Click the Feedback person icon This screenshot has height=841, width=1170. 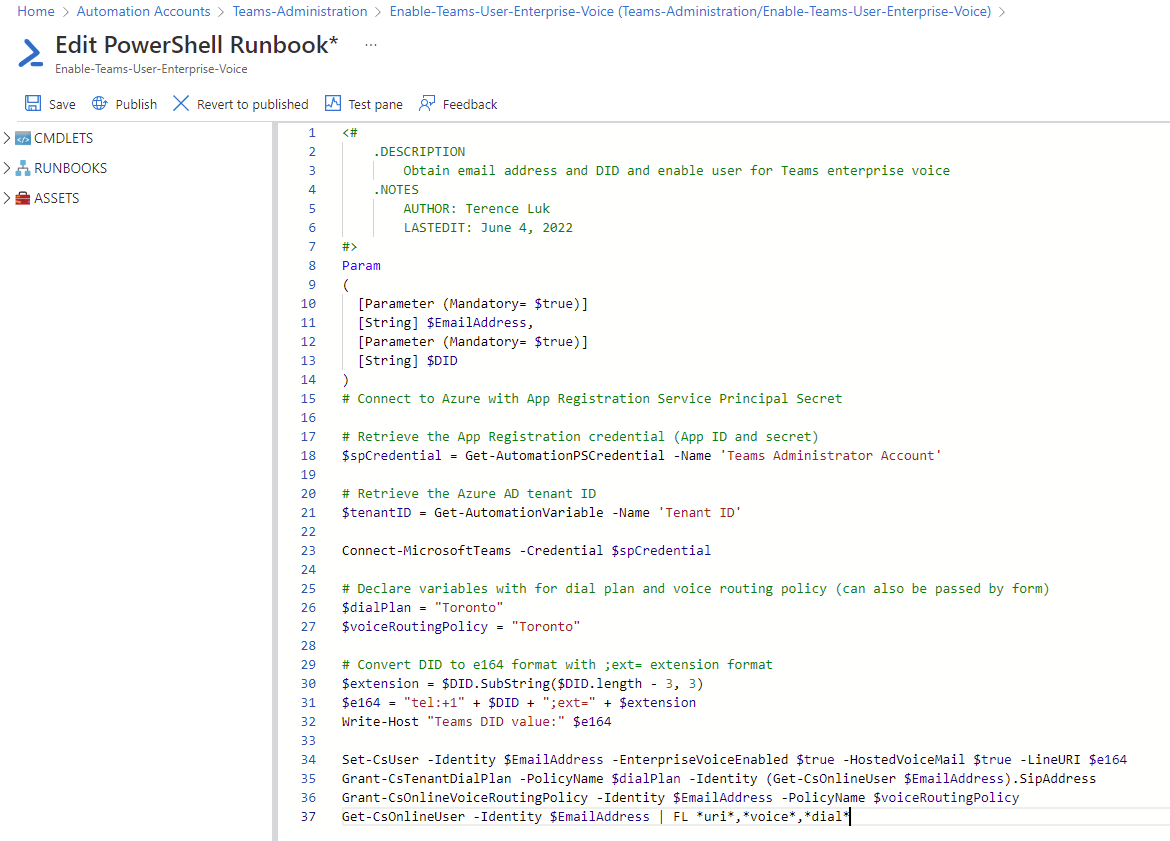click(x=427, y=104)
